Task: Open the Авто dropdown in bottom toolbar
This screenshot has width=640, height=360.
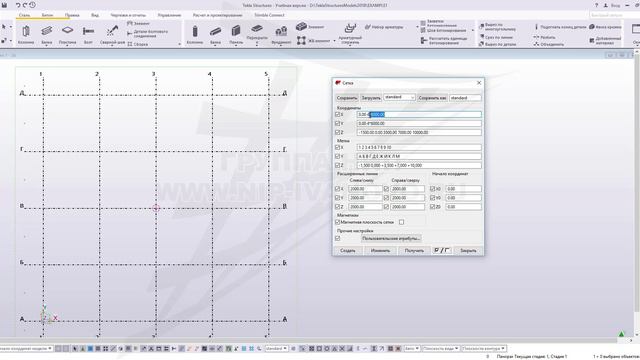Action: click(412, 349)
